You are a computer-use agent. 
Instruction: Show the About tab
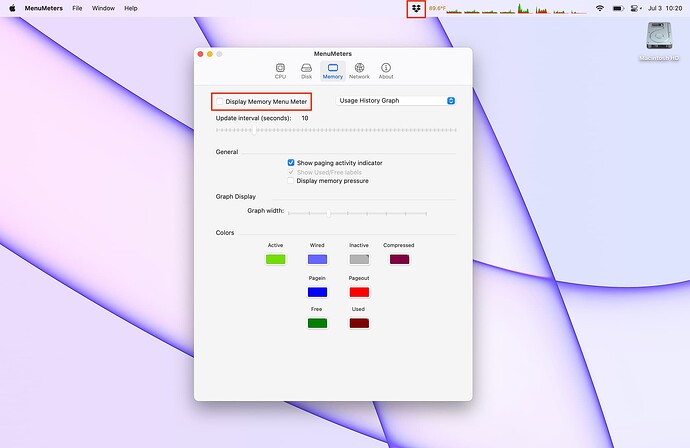386,71
